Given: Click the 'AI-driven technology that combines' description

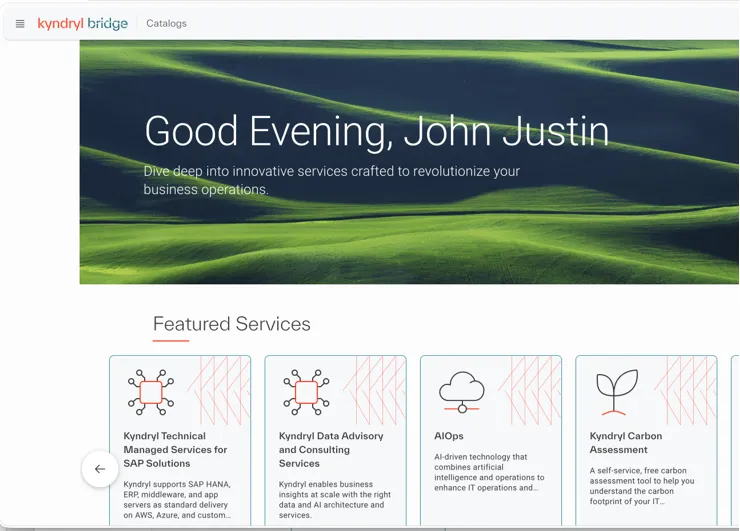Looking at the screenshot, I should 489,472.
